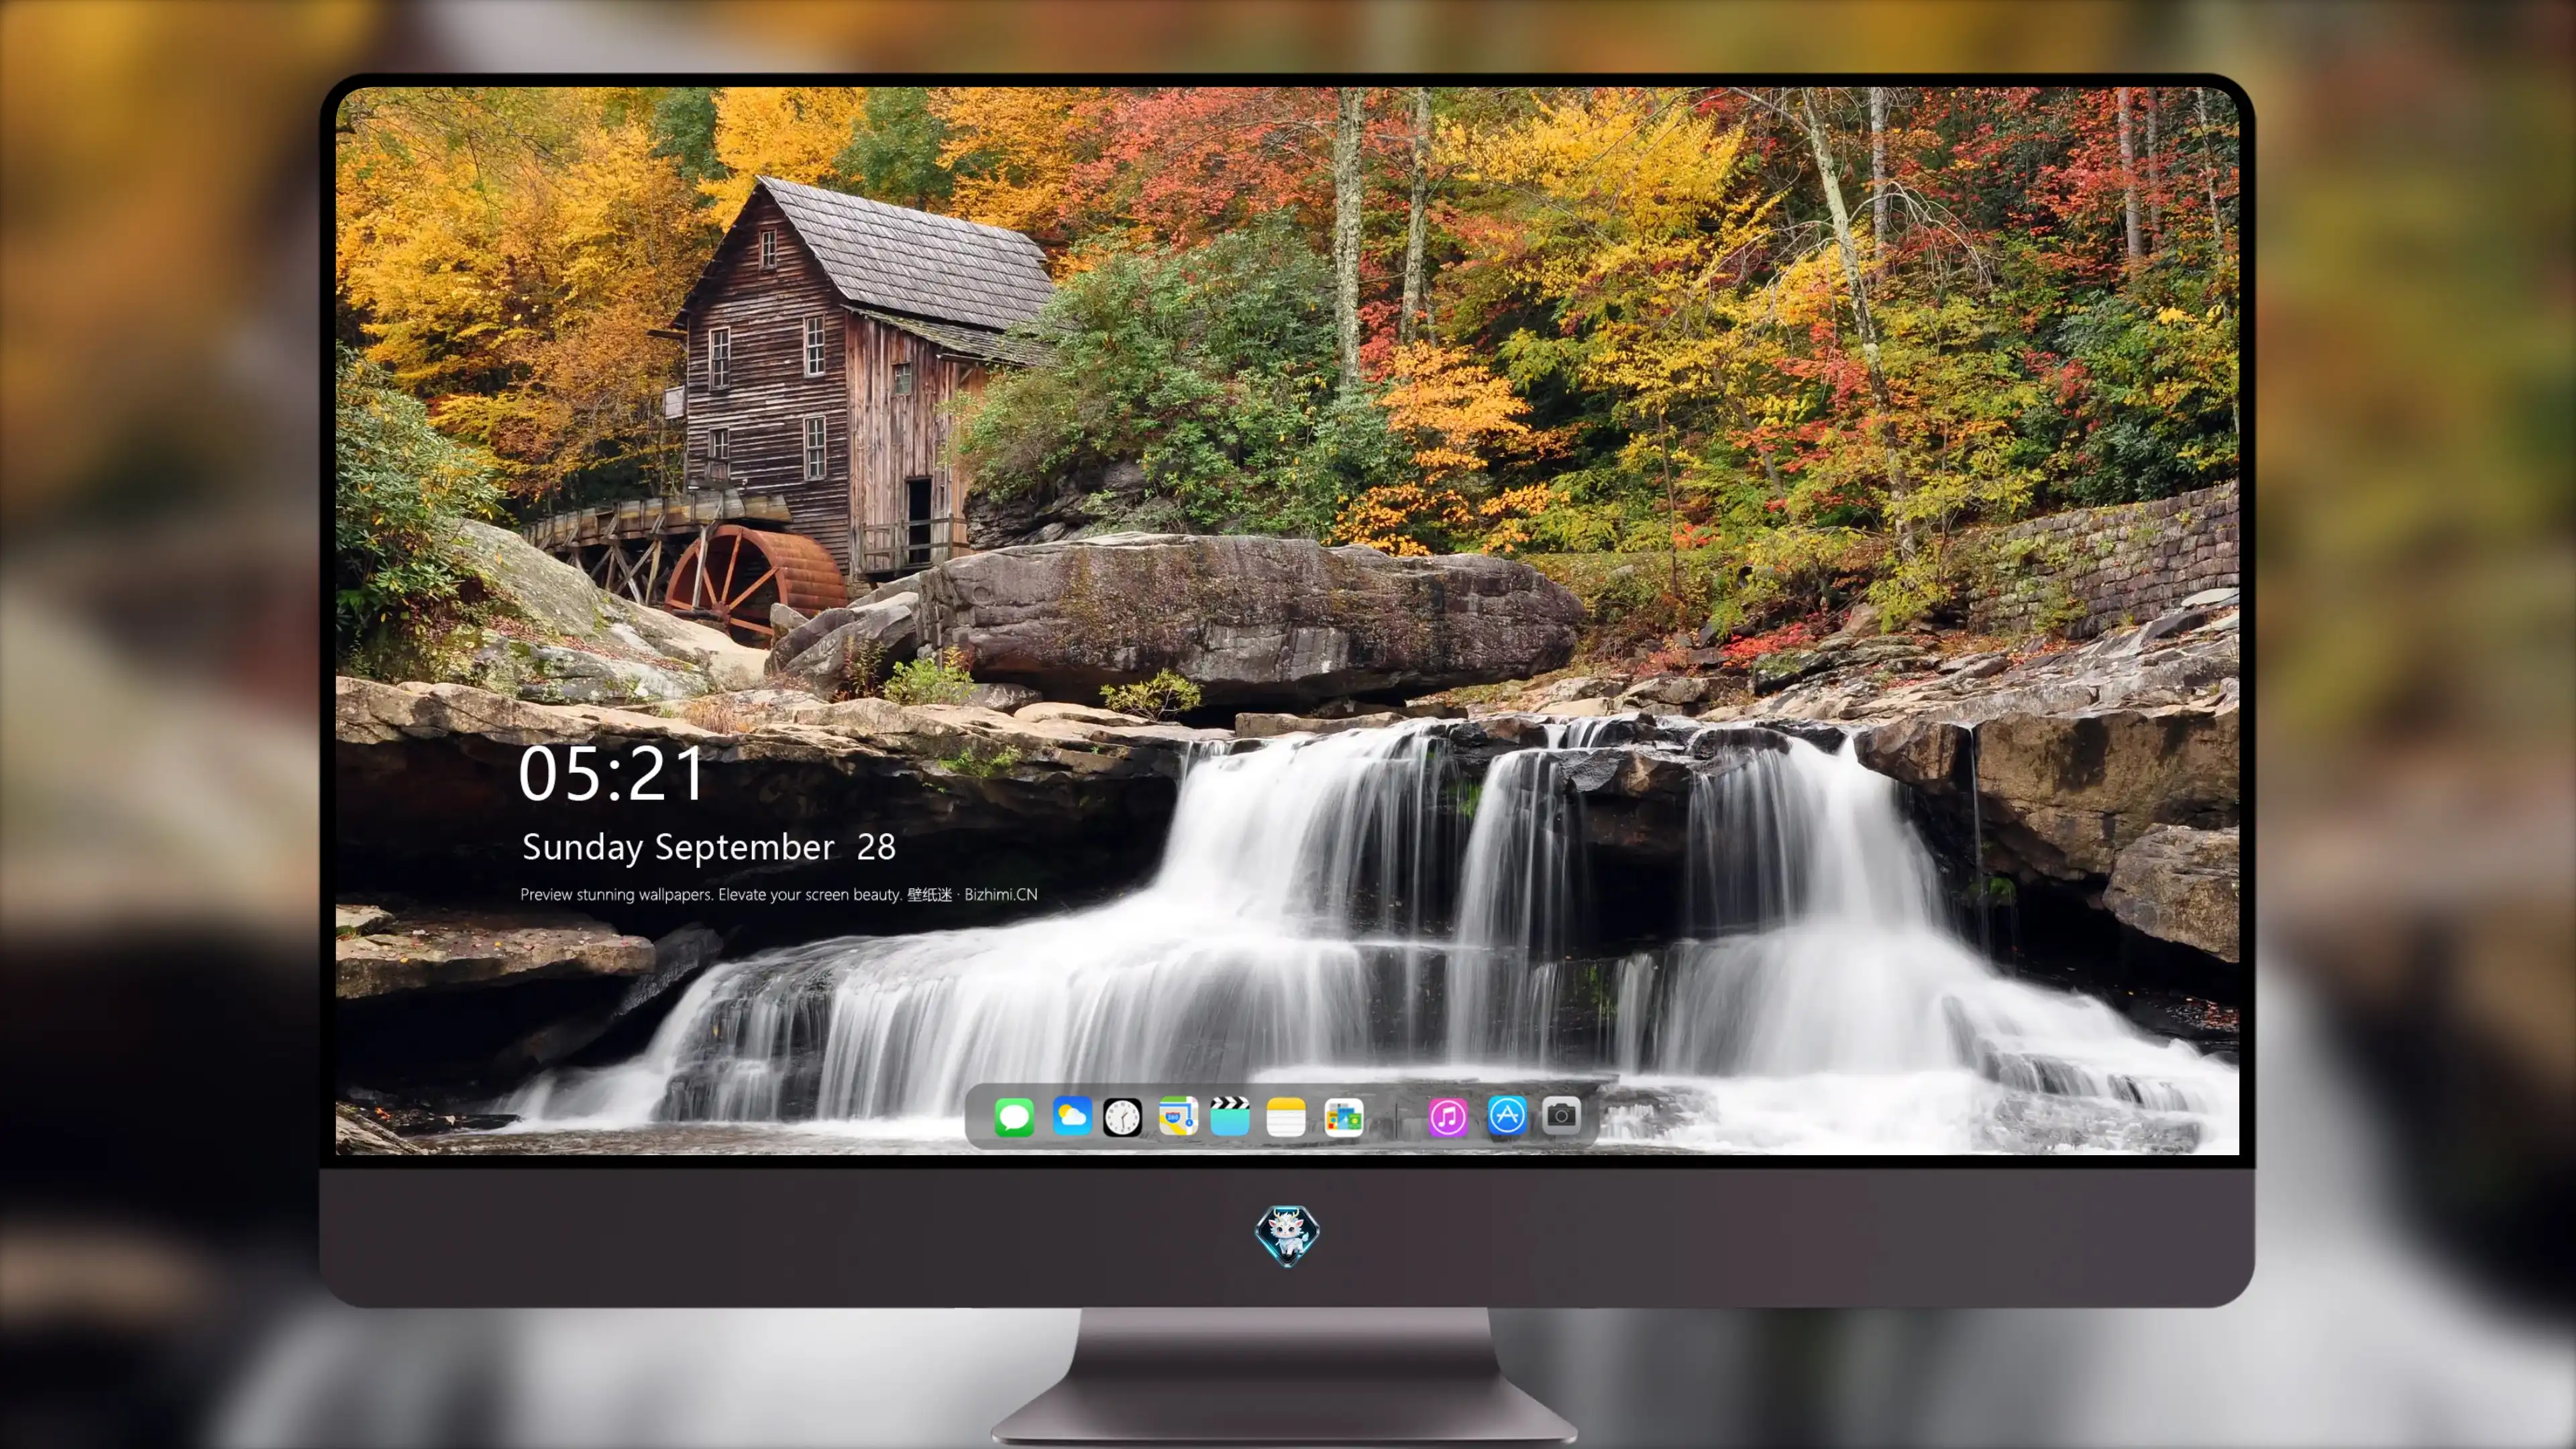Image resolution: width=2576 pixels, height=1449 pixels.
Task: Open the blue App Store icon
Action: pos(1506,1115)
